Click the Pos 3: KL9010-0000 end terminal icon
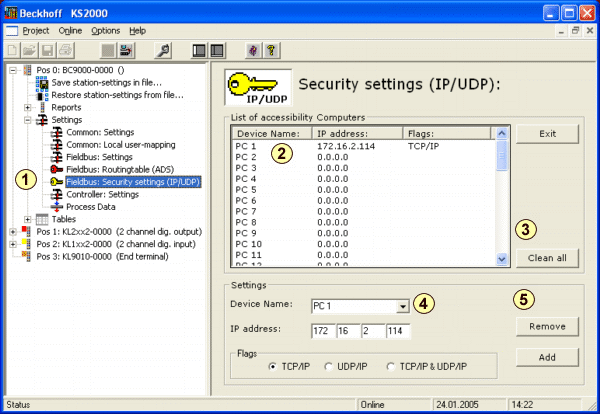 26,256
